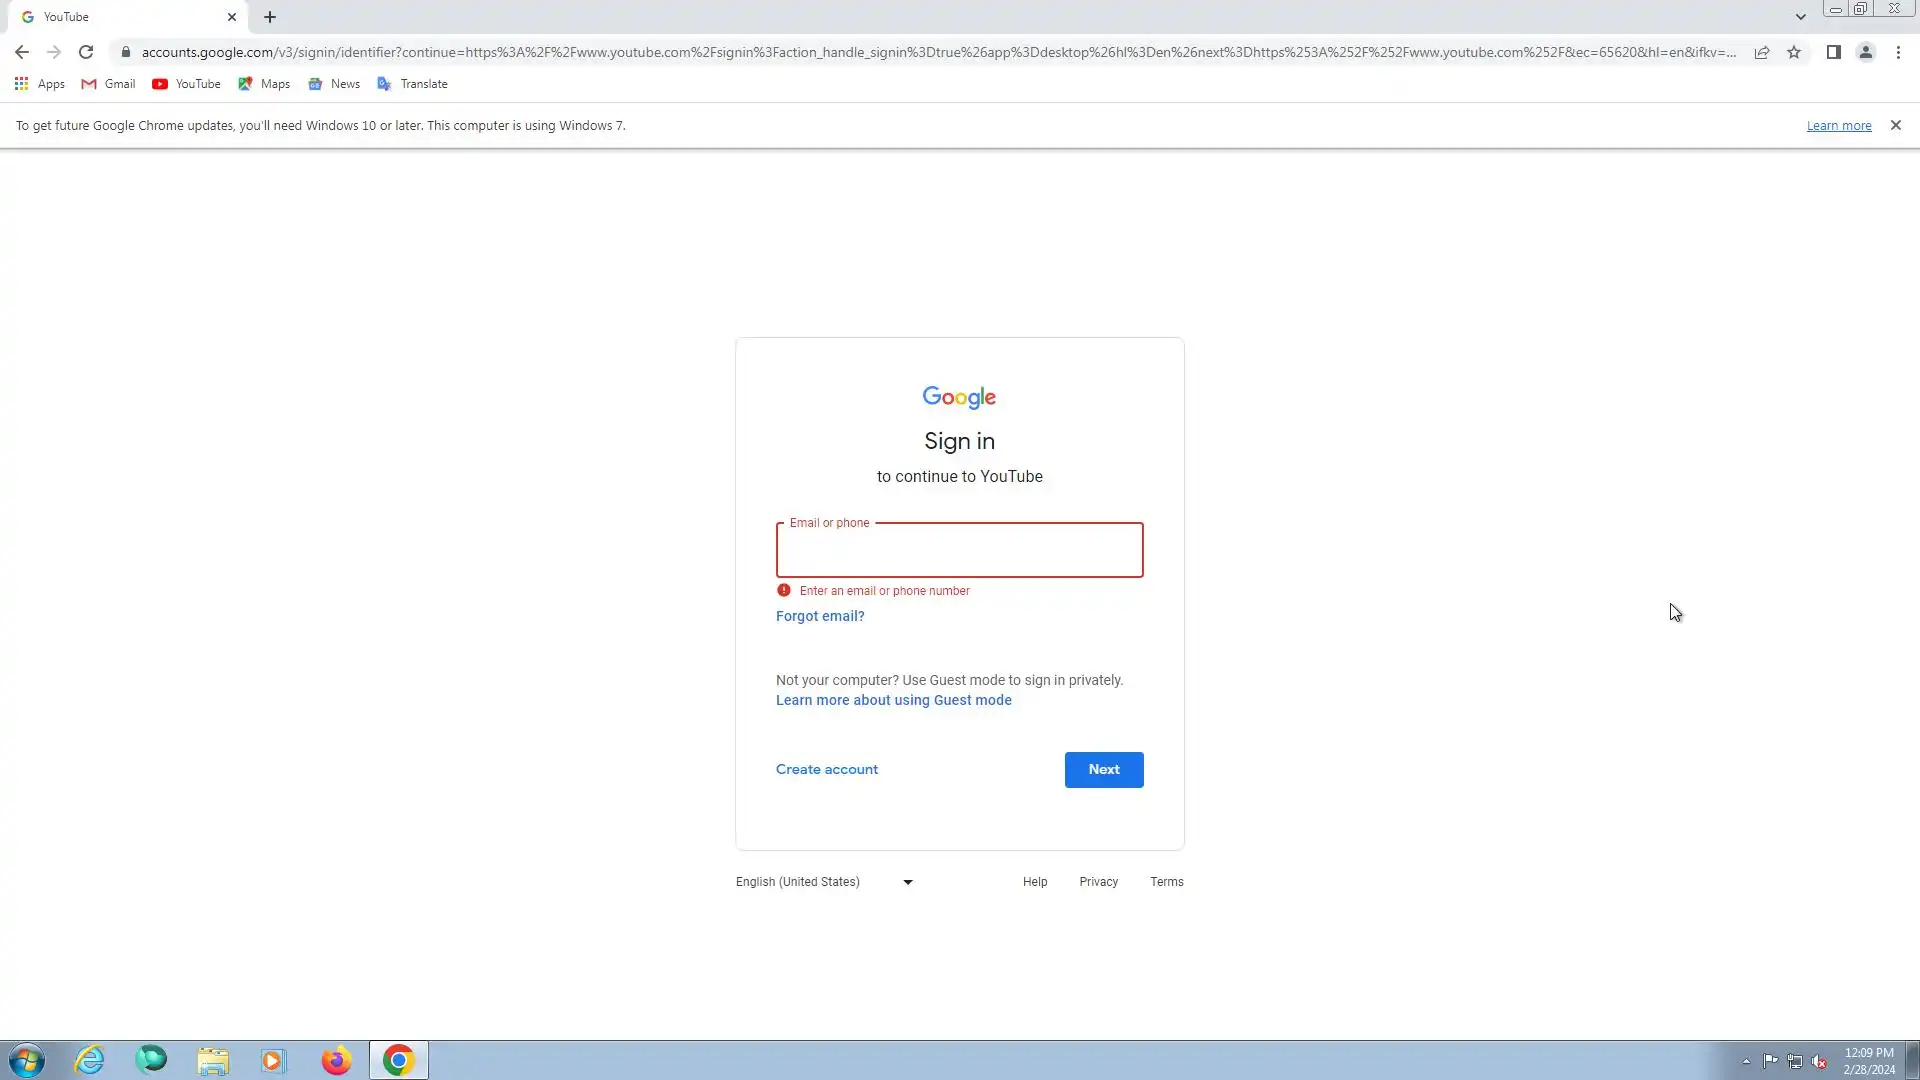Bookmark this page with star icon
The height and width of the screenshot is (1080, 1920).
tap(1794, 52)
